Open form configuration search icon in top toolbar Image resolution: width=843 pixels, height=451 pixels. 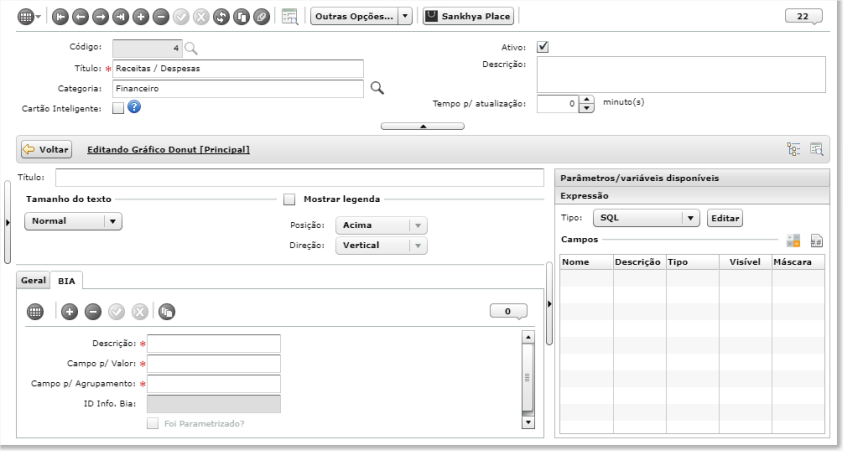pos(290,17)
